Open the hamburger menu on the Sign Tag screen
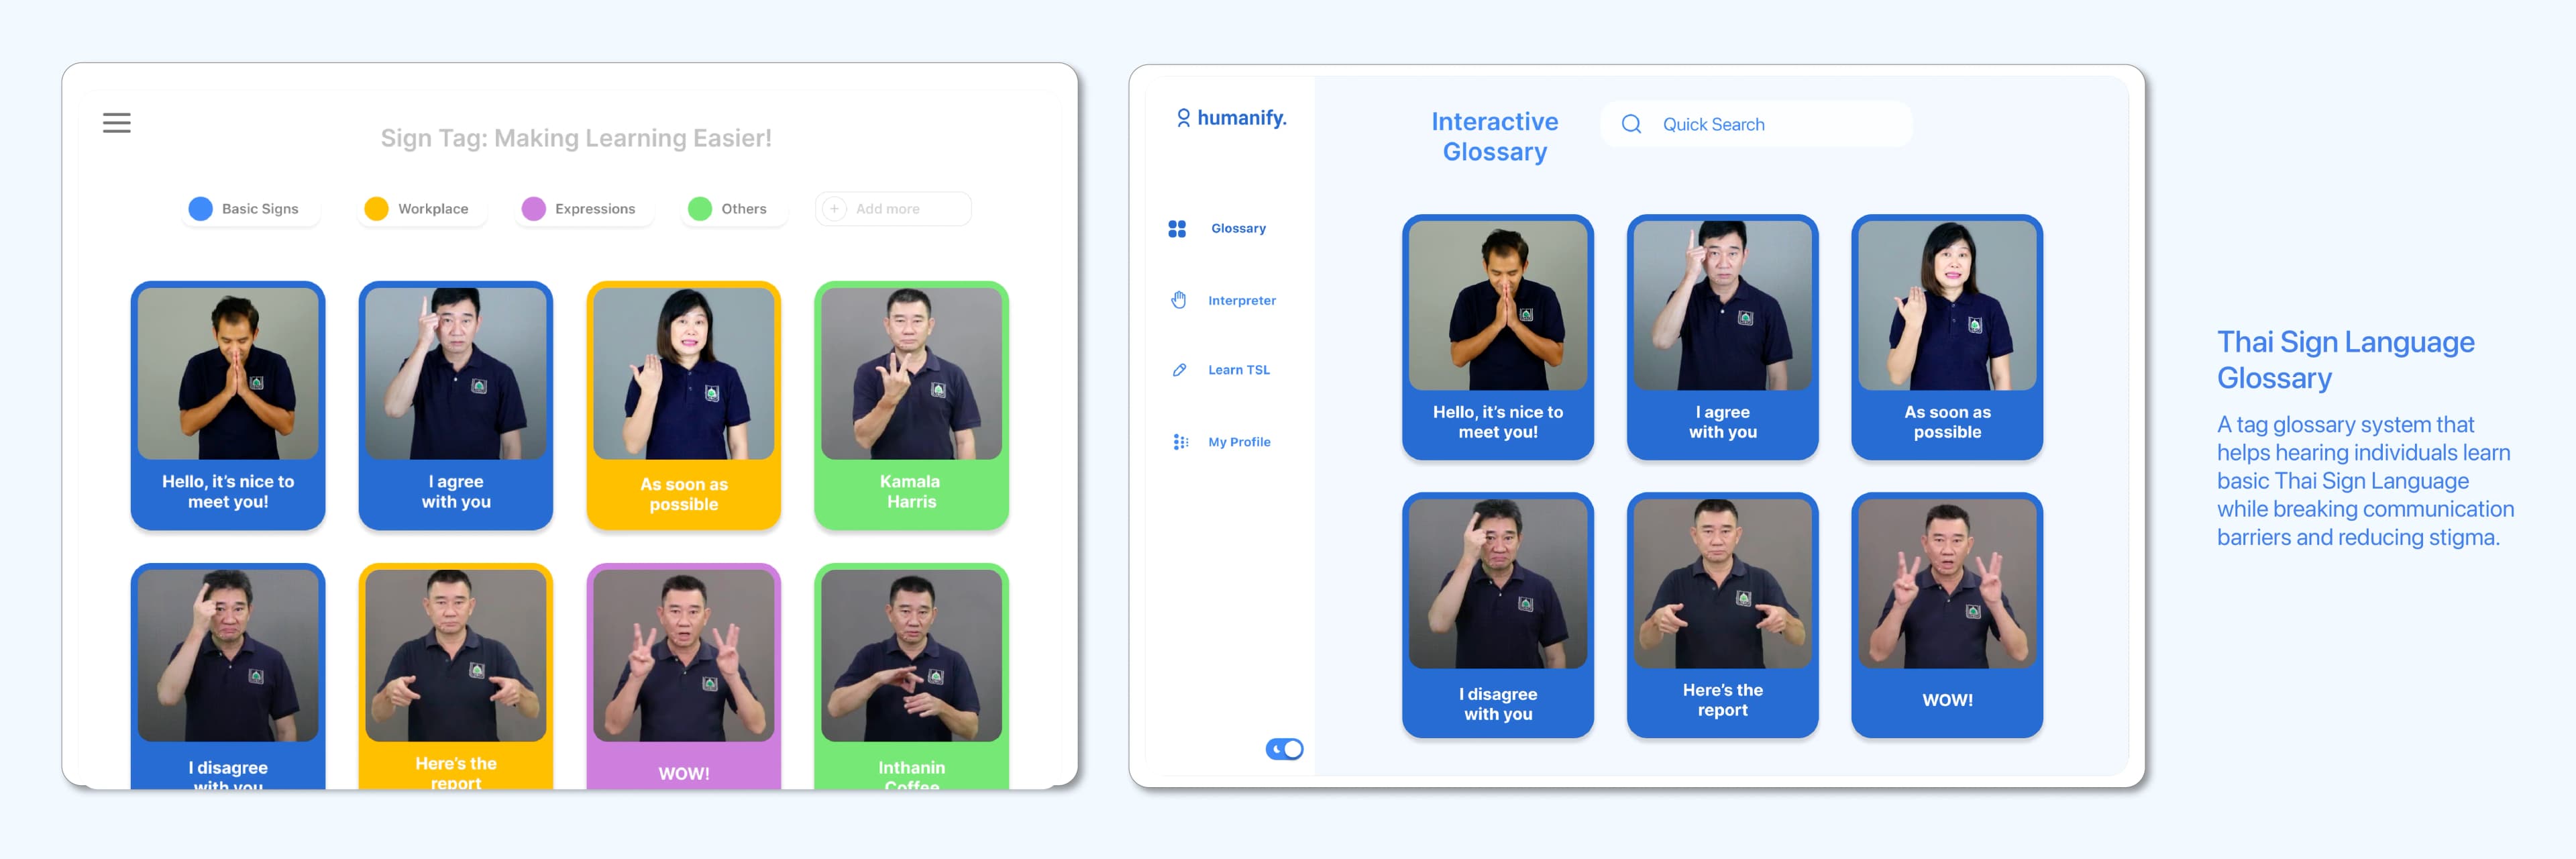Screen dimensions: 2576x859 pyautogui.click(x=116, y=122)
